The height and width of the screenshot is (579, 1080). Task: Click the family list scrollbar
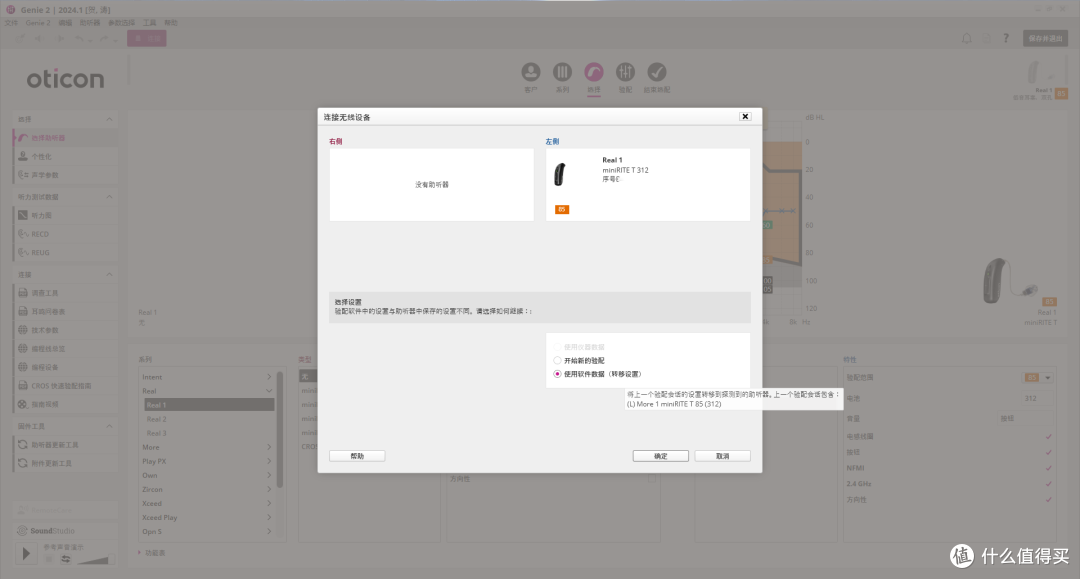280,430
